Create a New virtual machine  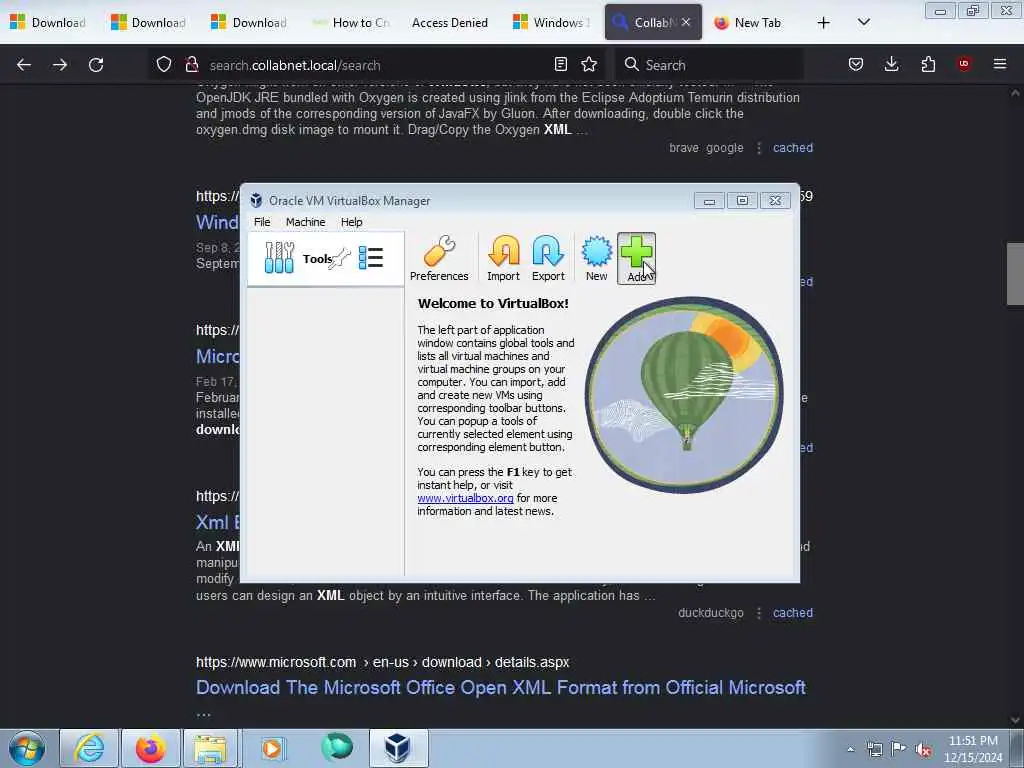596,258
